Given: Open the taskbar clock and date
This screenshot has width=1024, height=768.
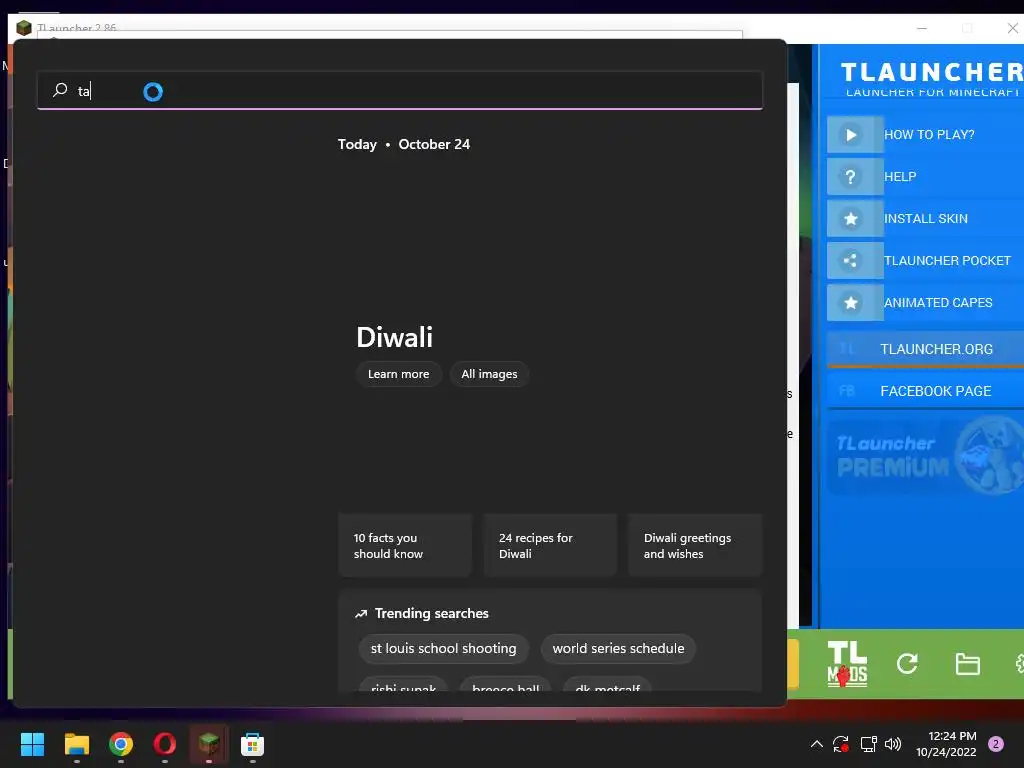Looking at the screenshot, I should (946, 744).
